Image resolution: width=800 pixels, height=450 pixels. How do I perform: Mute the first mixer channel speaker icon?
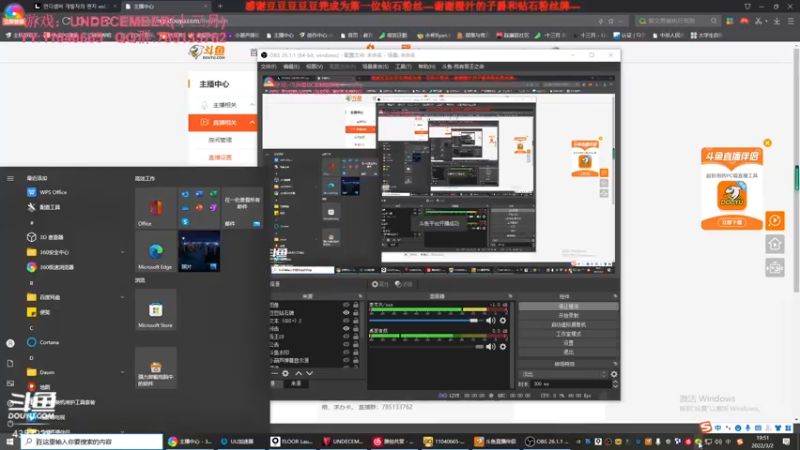pyautogui.click(x=490, y=320)
